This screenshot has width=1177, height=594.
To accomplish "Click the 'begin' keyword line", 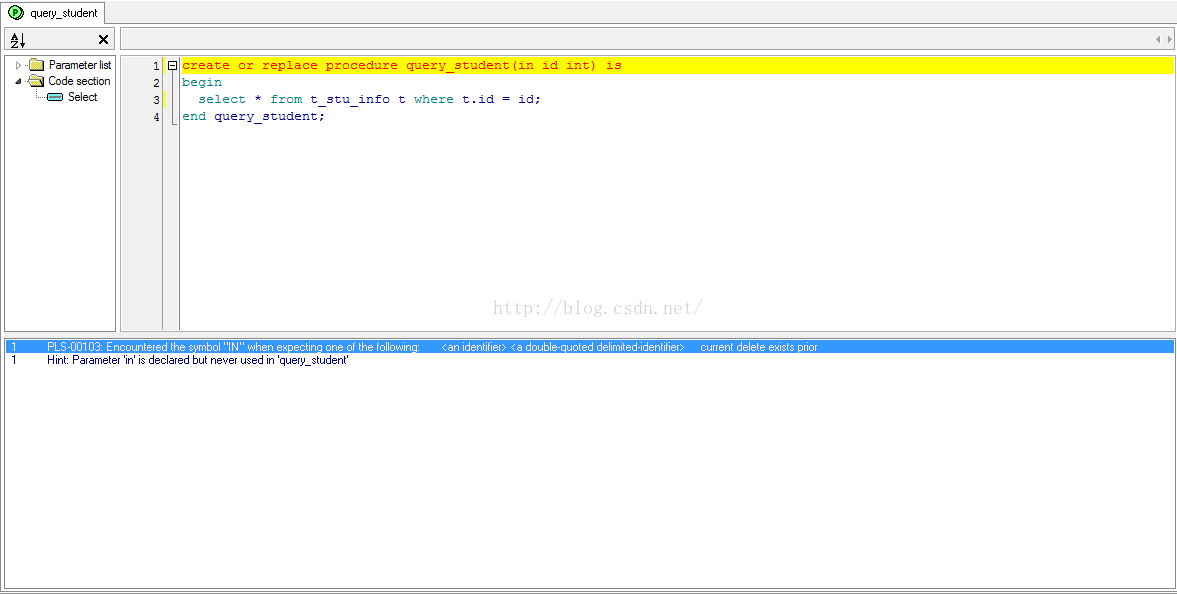I will pyautogui.click(x=202, y=82).
